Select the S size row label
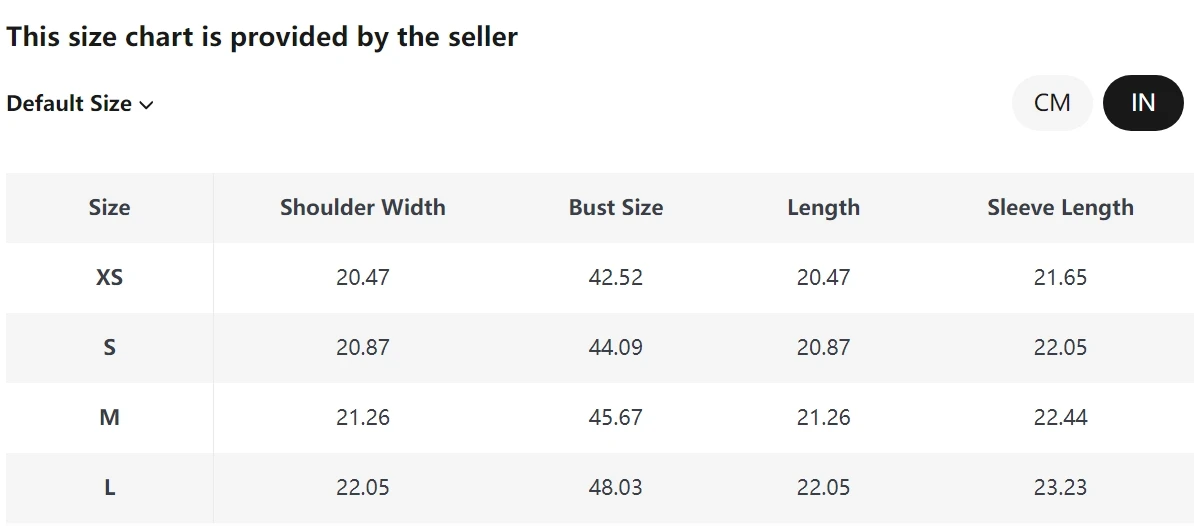Screen dimensions: 1194x526 coord(109,348)
